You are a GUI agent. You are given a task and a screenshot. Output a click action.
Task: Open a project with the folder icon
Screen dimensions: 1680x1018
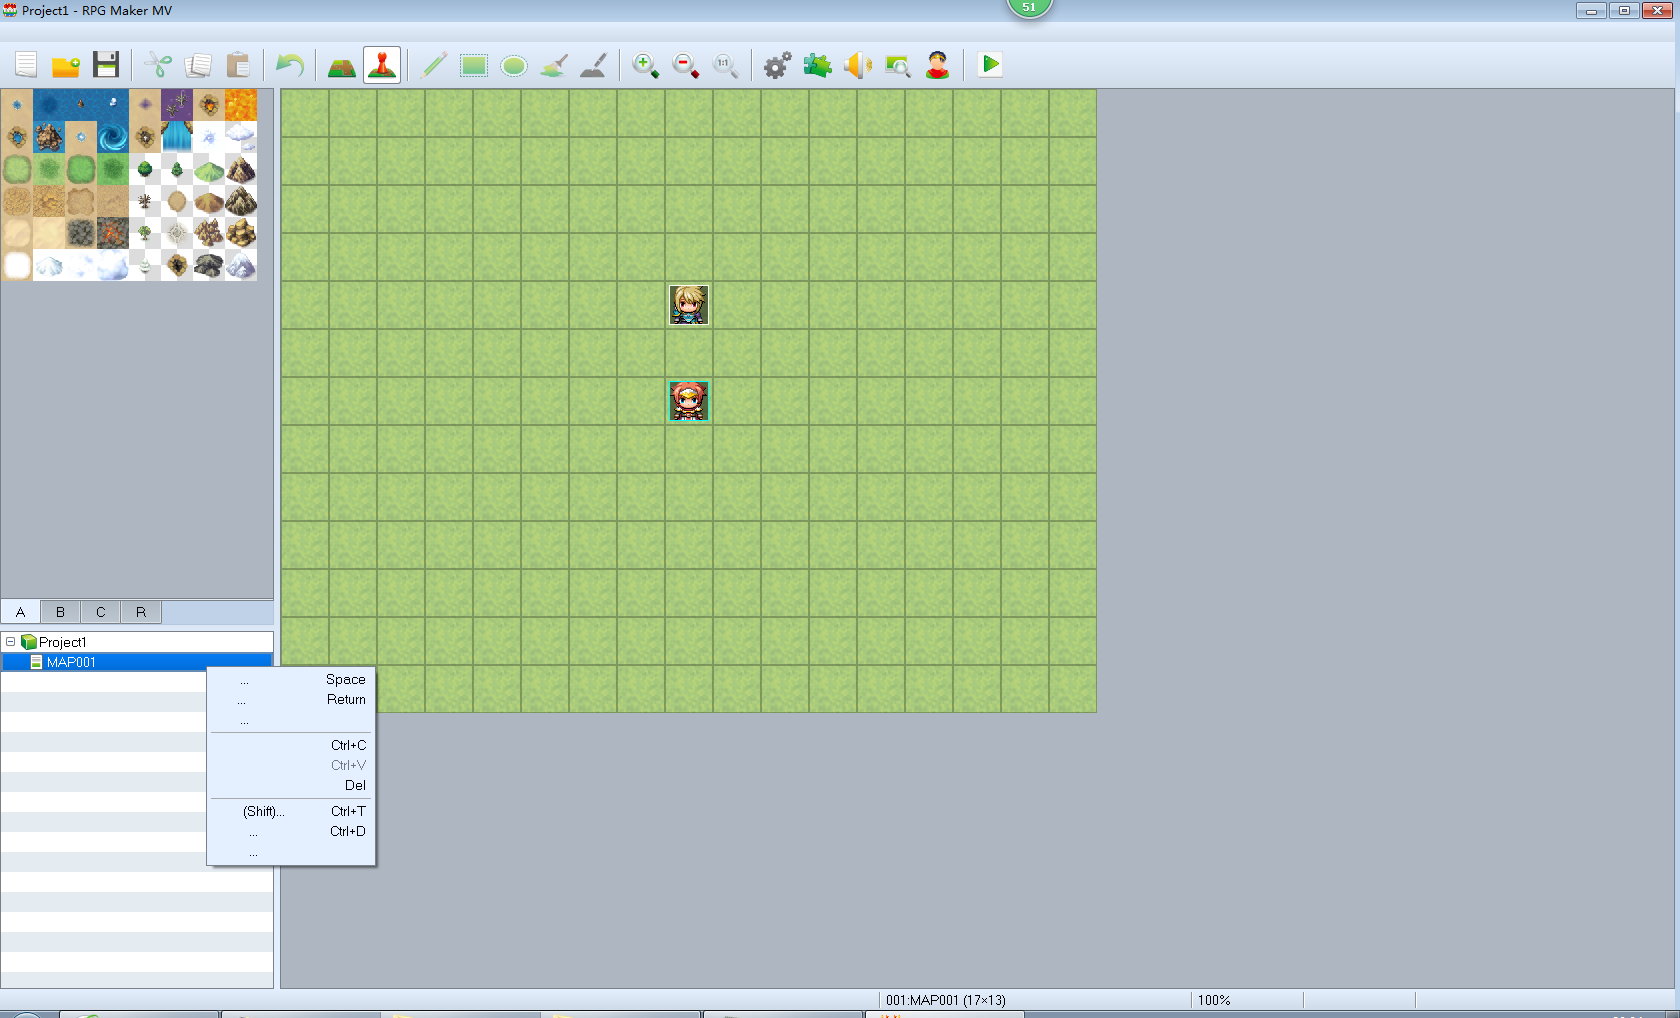pos(66,65)
